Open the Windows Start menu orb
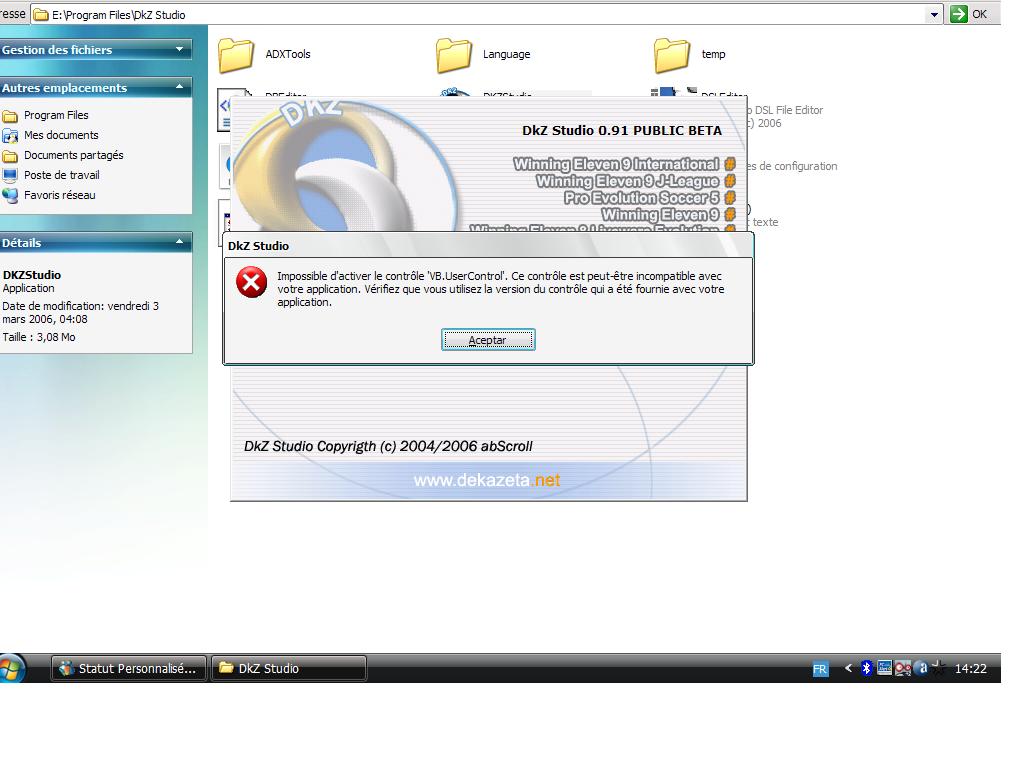Screen dimensions: 1024x768 tap(10, 668)
